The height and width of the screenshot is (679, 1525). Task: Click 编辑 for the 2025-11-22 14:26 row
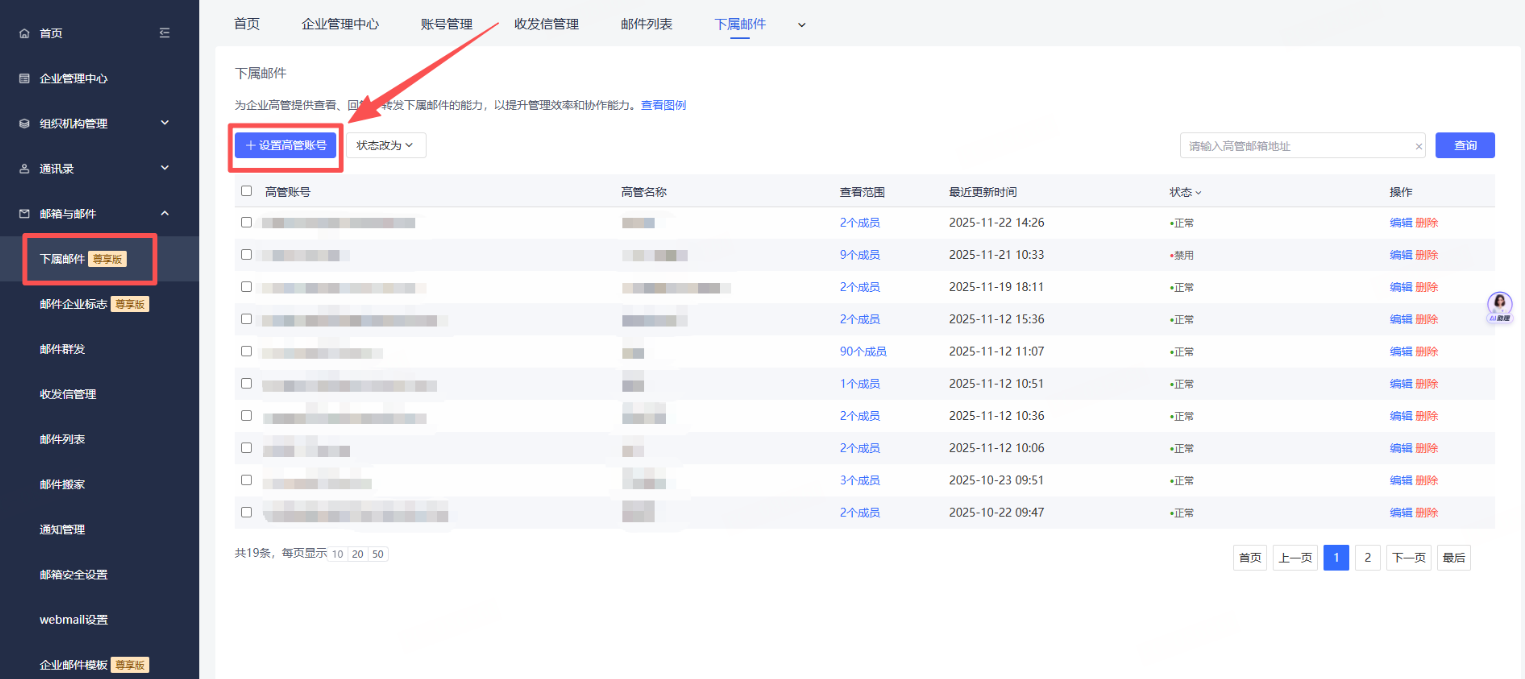[x=1401, y=222]
